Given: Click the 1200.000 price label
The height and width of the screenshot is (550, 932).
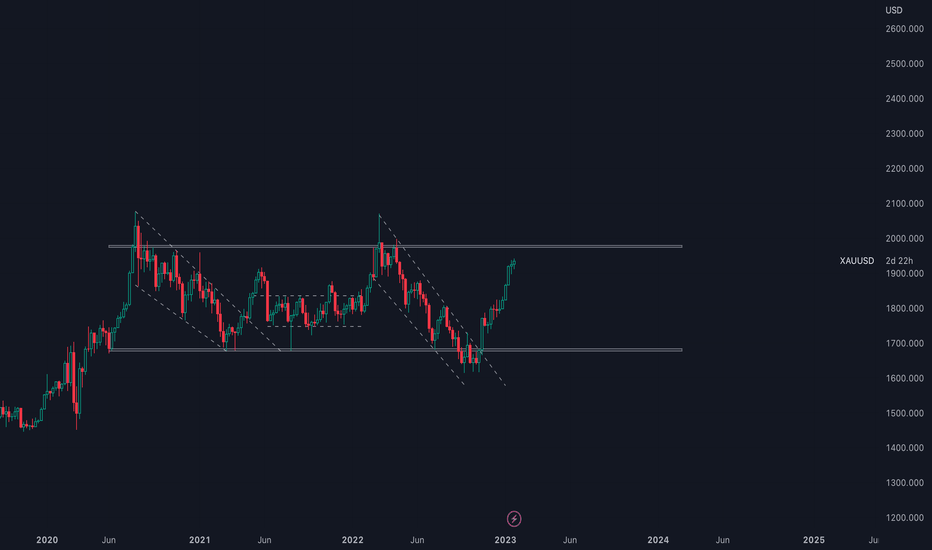Looking at the screenshot, I should [905, 518].
